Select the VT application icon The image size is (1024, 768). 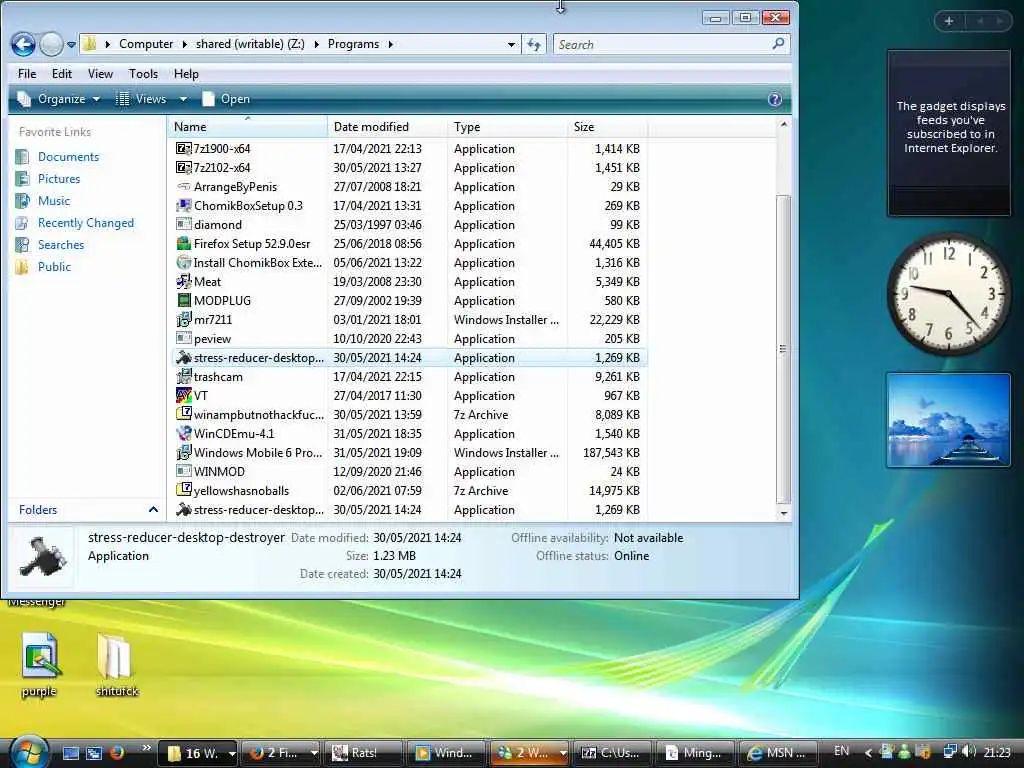pyautogui.click(x=184, y=395)
